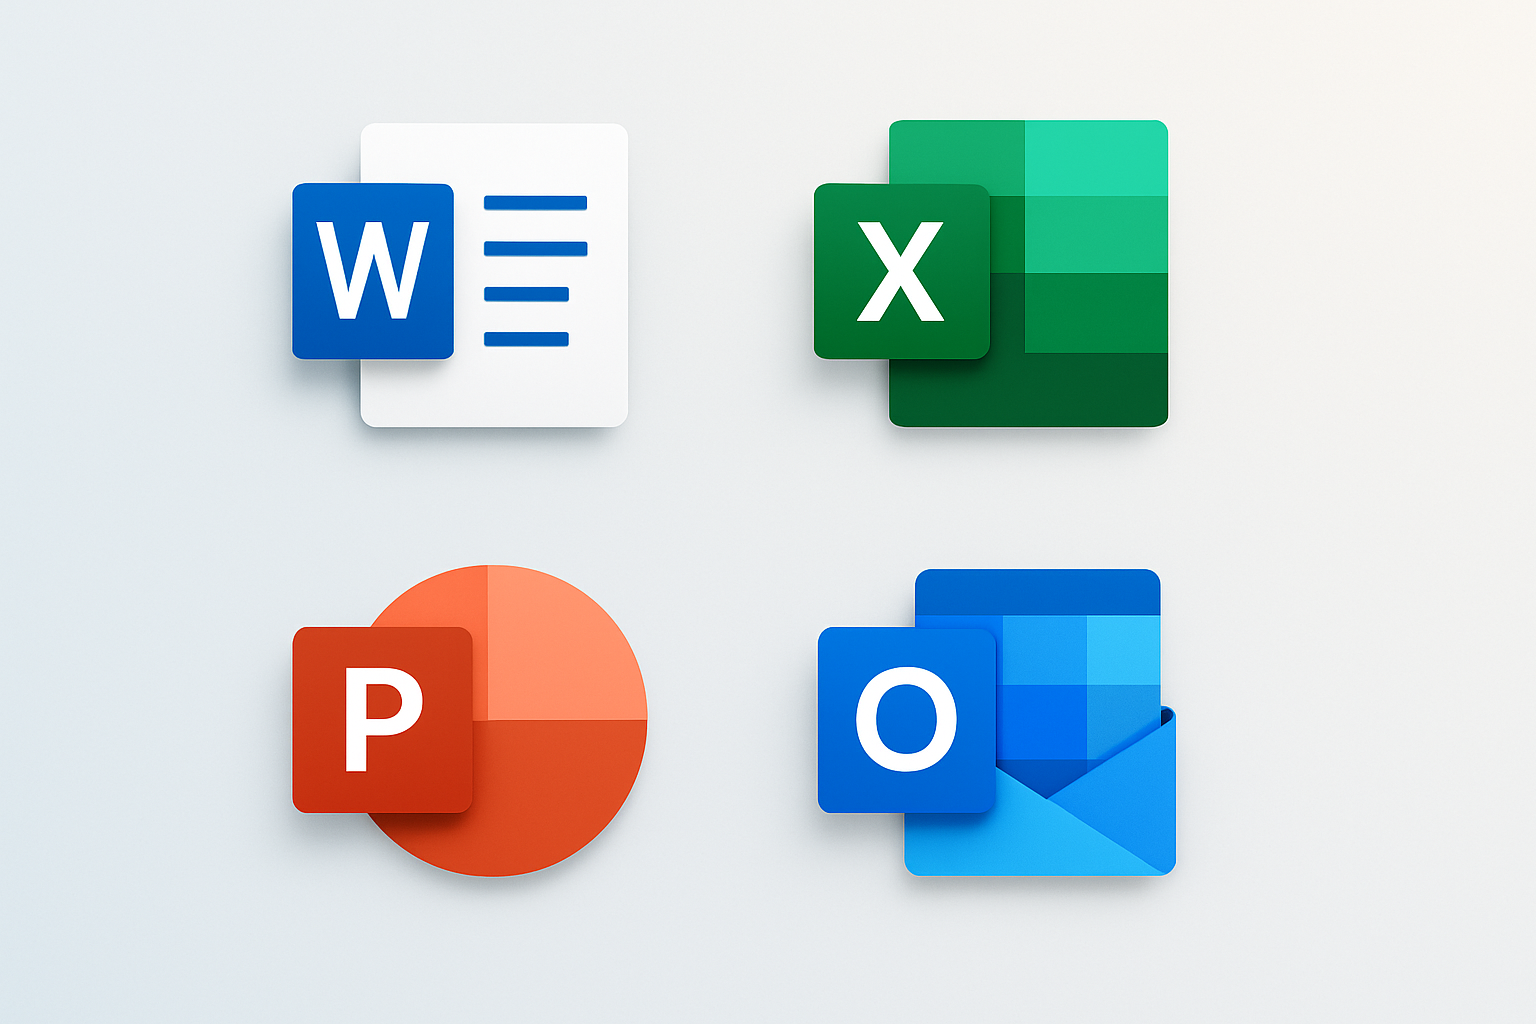The image size is (1536, 1024).
Task: Select the second blue line on Word page
Action: click(535, 249)
